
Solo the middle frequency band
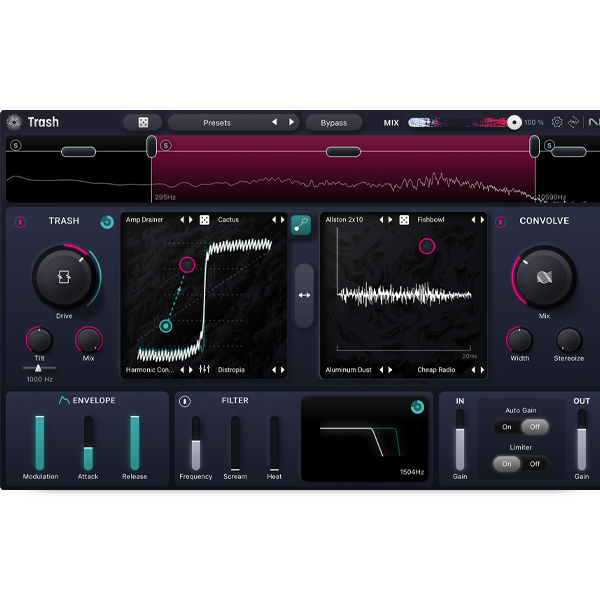pos(166,146)
